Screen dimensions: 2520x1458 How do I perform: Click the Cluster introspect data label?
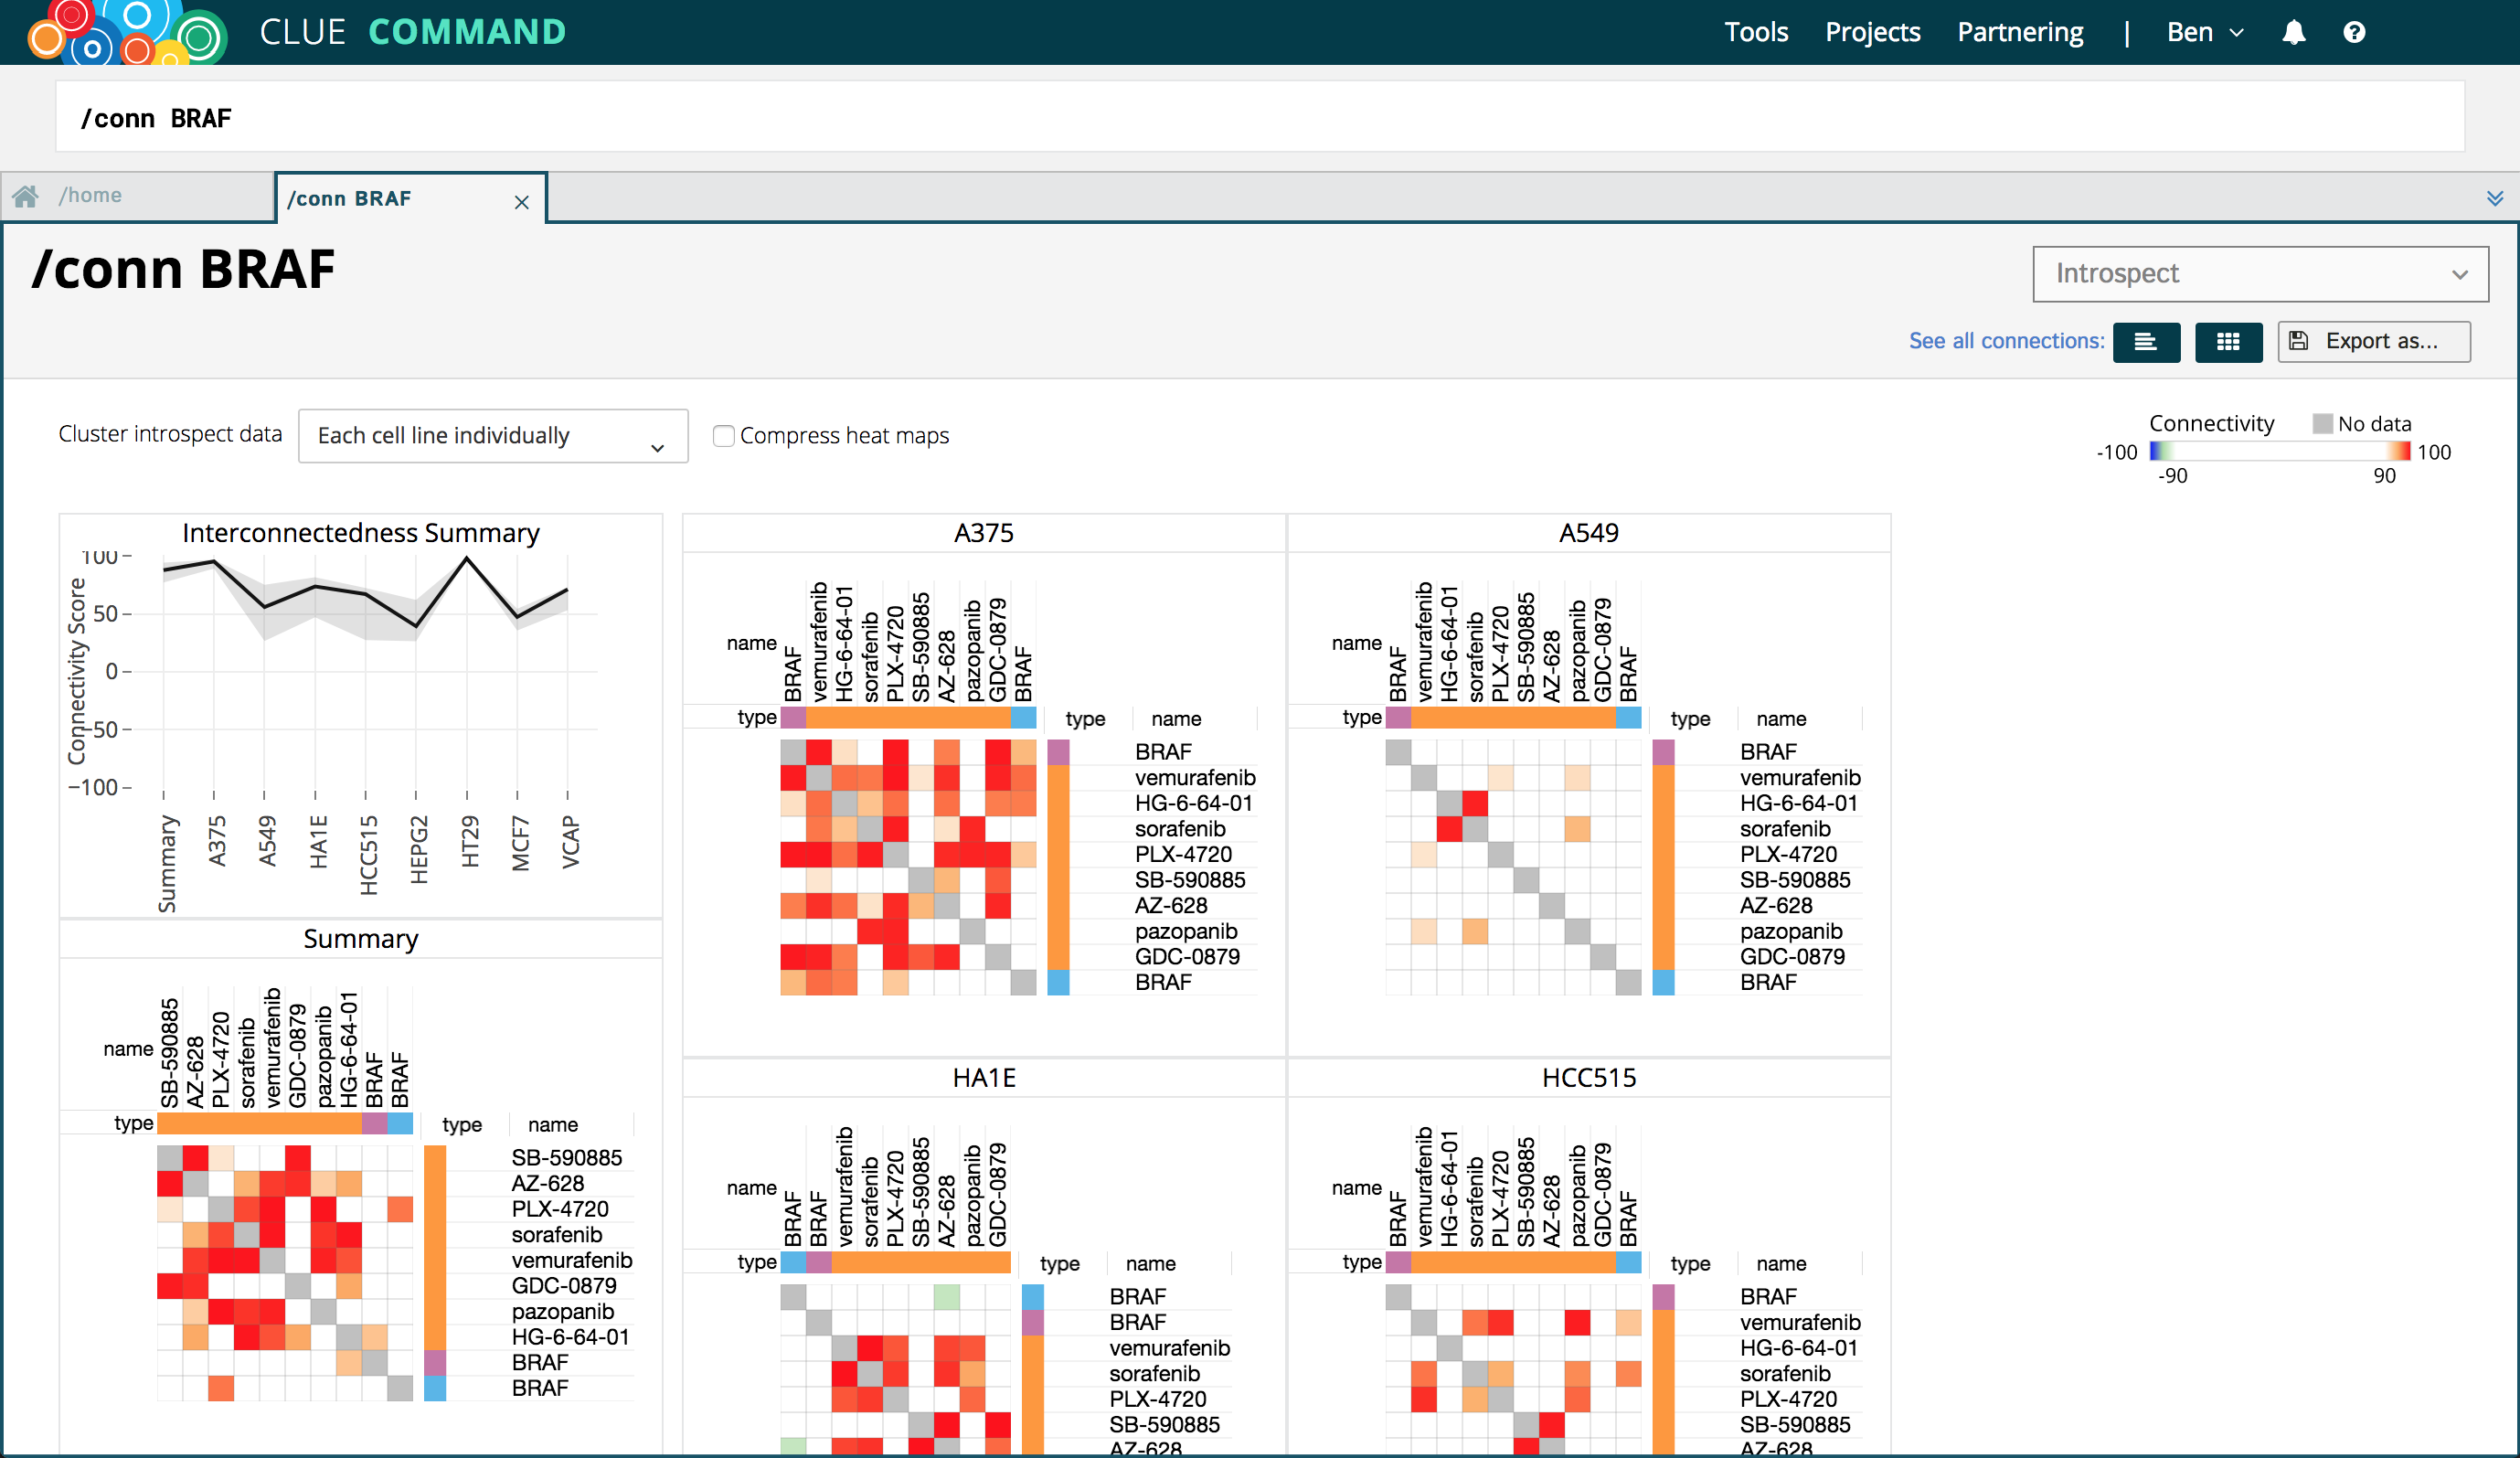click(x=170, y=434)
